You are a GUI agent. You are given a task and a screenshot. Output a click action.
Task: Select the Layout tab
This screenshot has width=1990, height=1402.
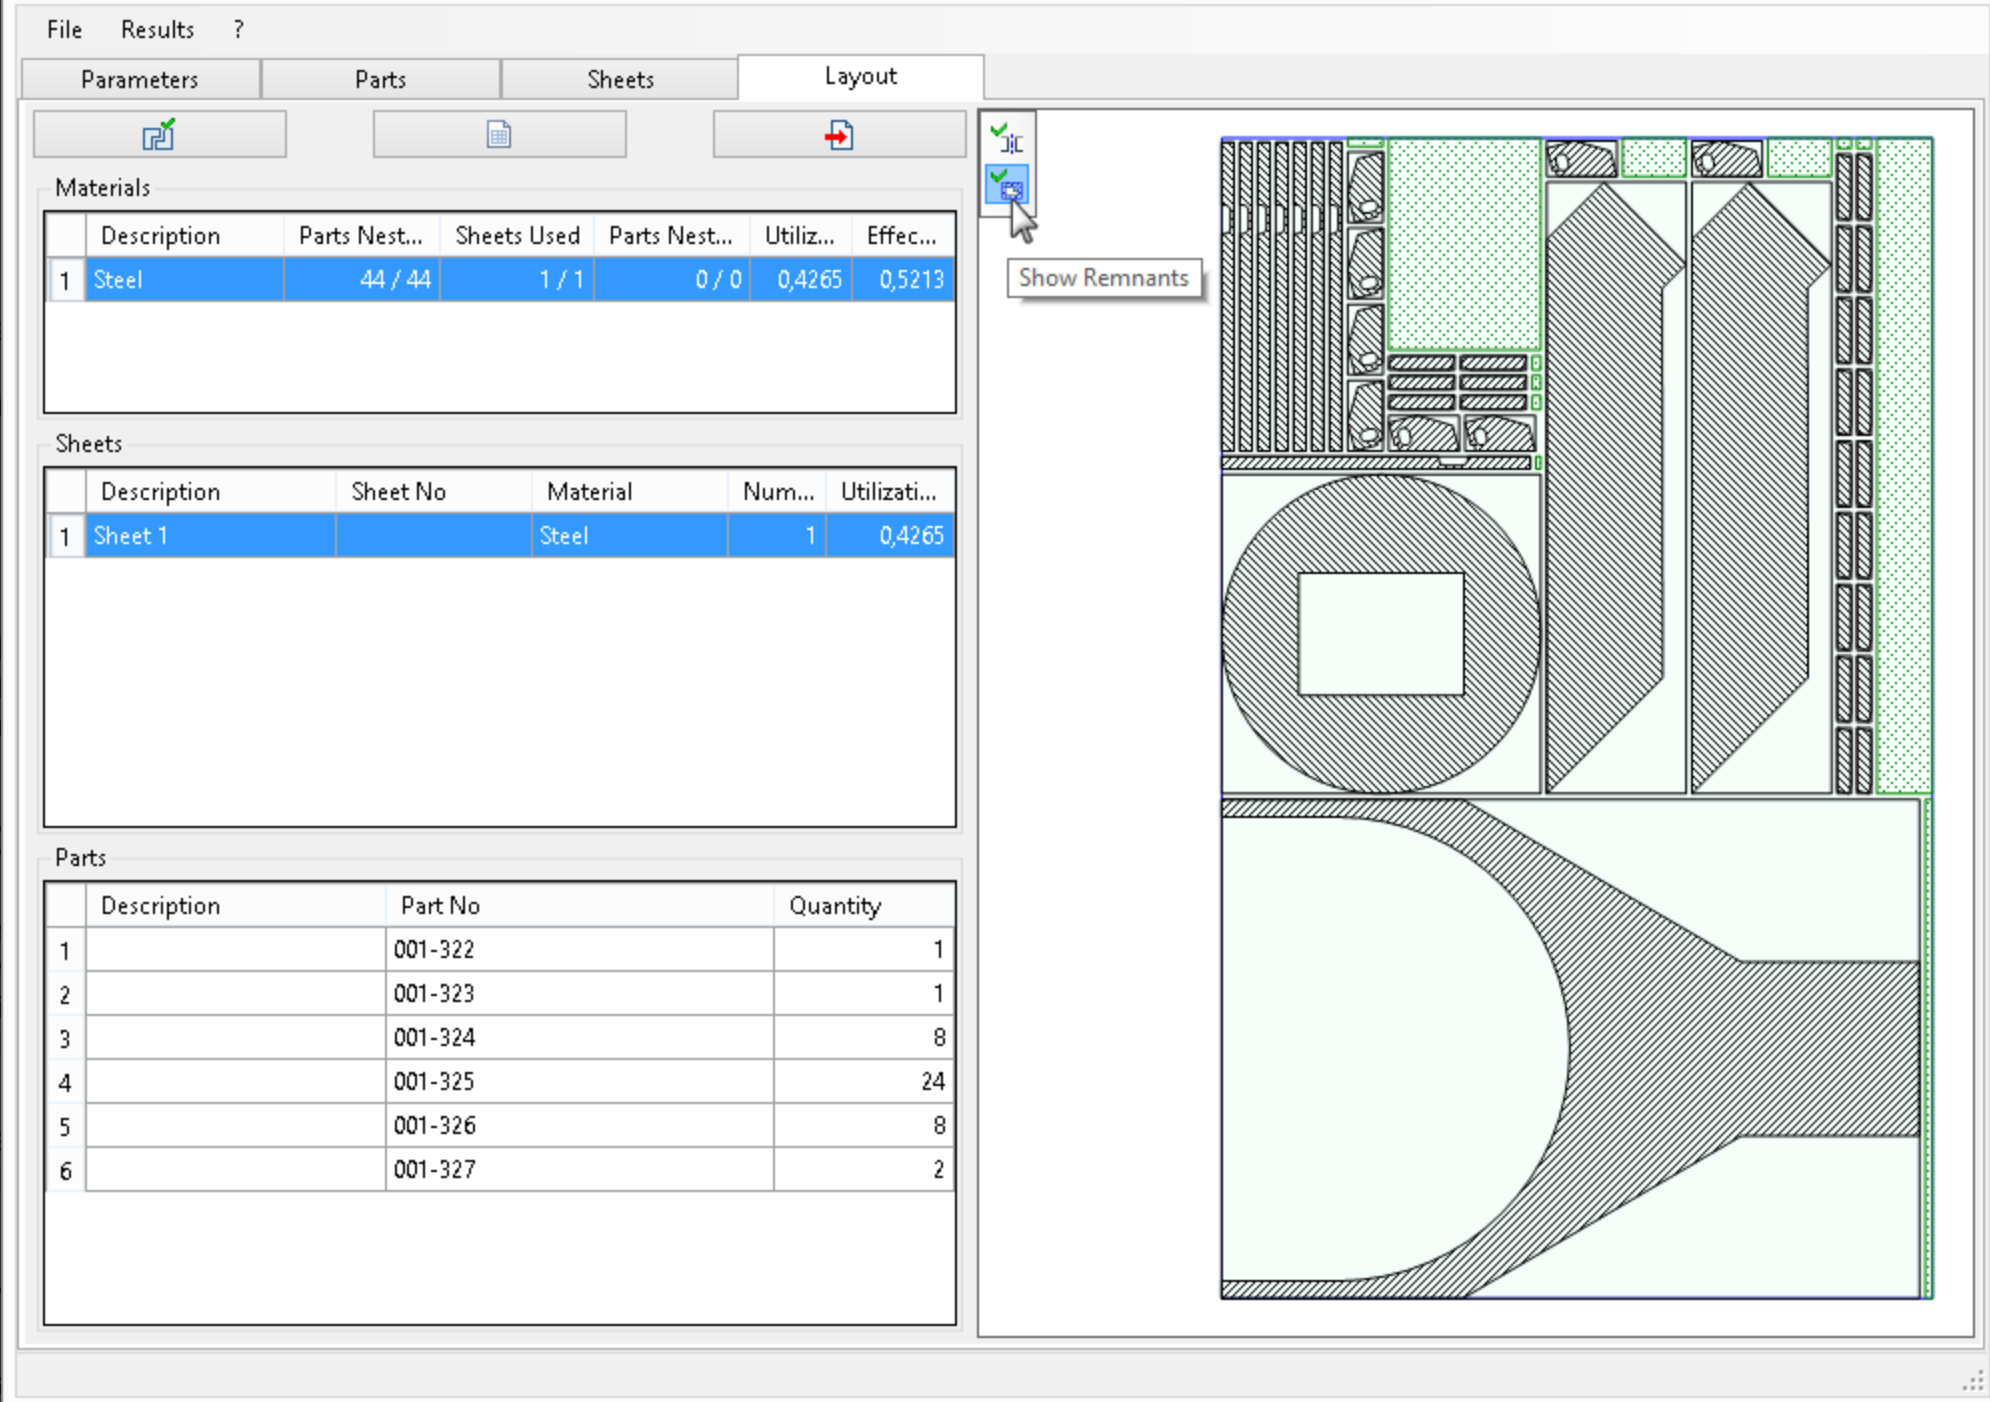point(861,76)
